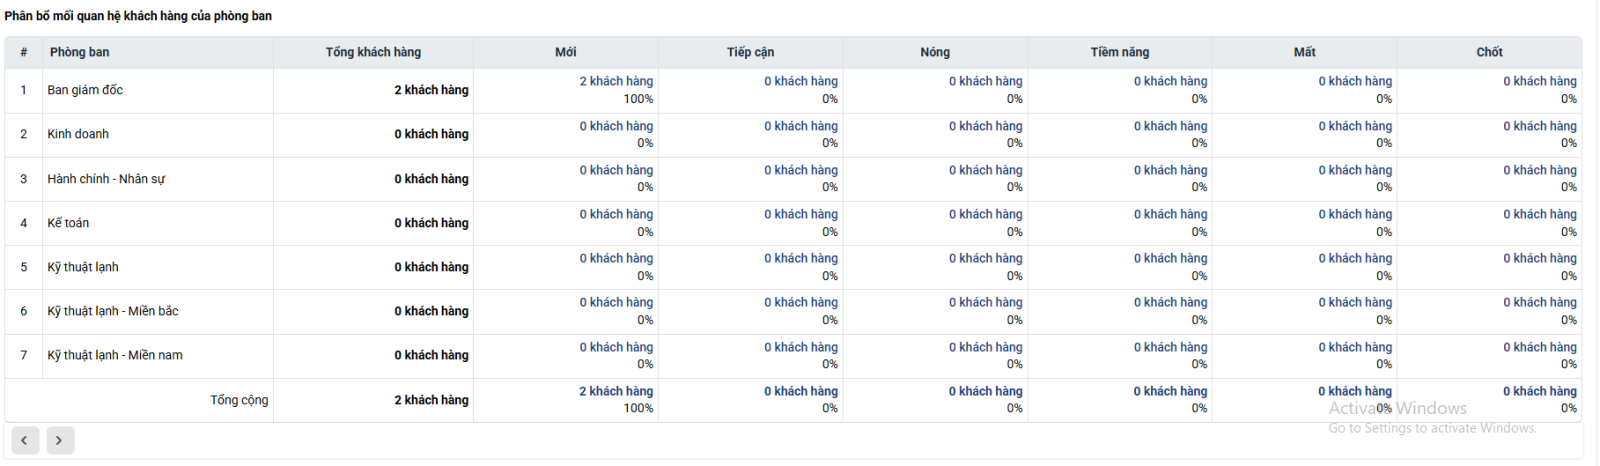Click the # index column header
Viewport: 1600px width, 466px height.
23,52
